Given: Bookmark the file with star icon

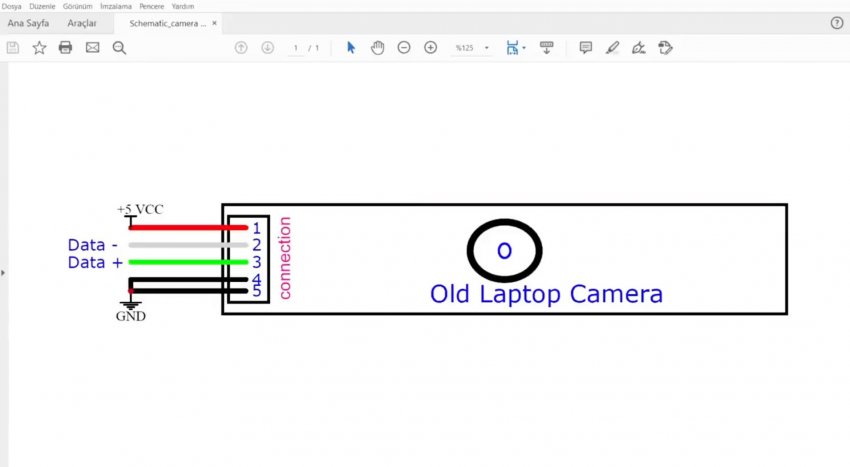Looking at the screenshot, I should coord(39,47).
